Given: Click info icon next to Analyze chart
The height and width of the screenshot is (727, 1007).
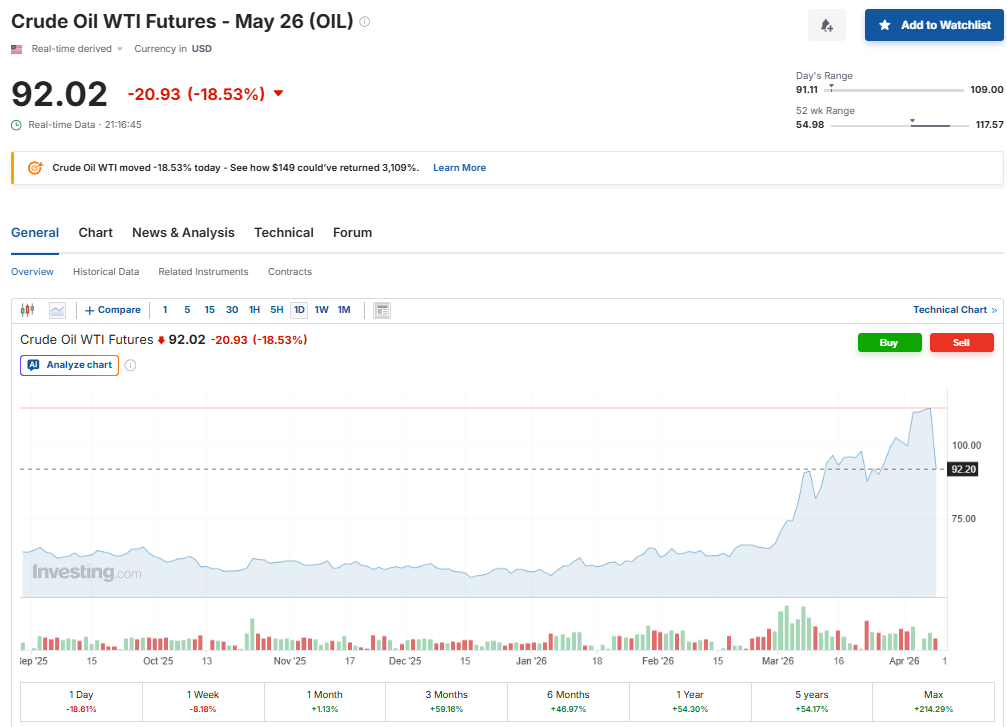Looking at the screenshot, I should 130,365.
